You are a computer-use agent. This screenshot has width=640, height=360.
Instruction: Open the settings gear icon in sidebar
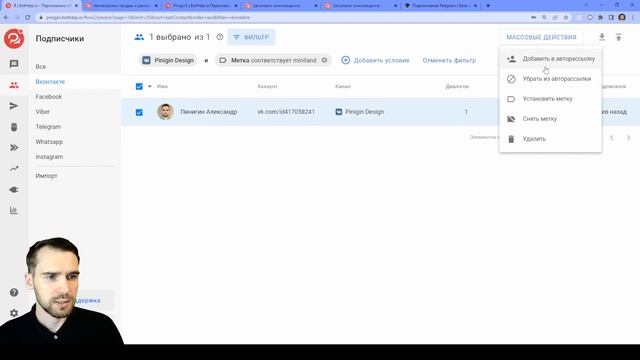click(14, 313)
